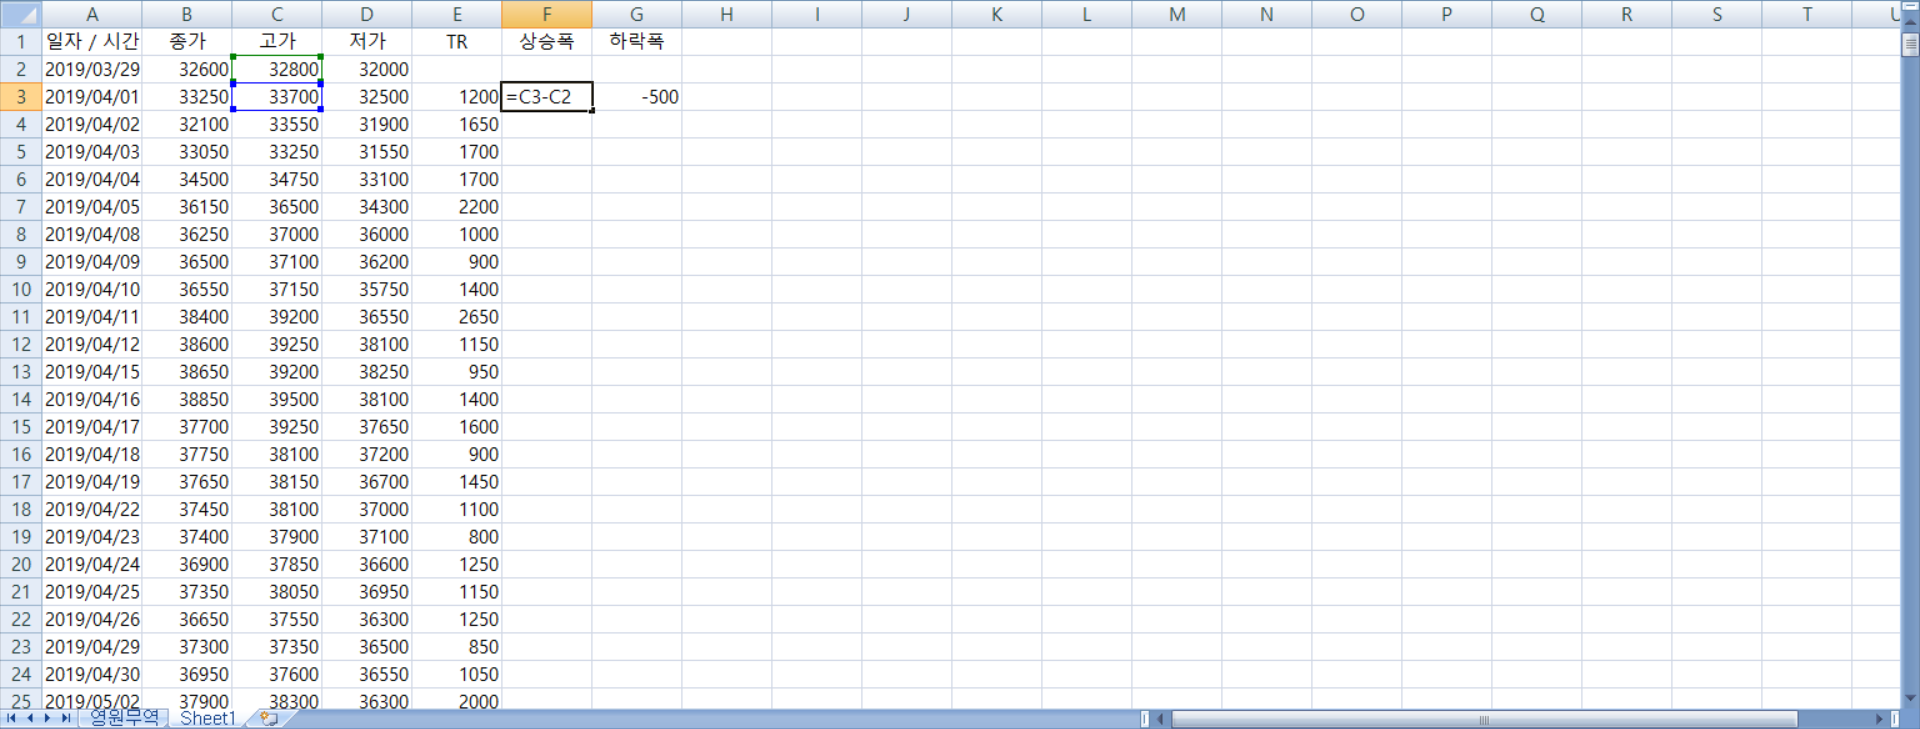The width and height of the screenshot is (1920, 729).
Task: Select the -500 cell in column G
Action: [637, 97]
